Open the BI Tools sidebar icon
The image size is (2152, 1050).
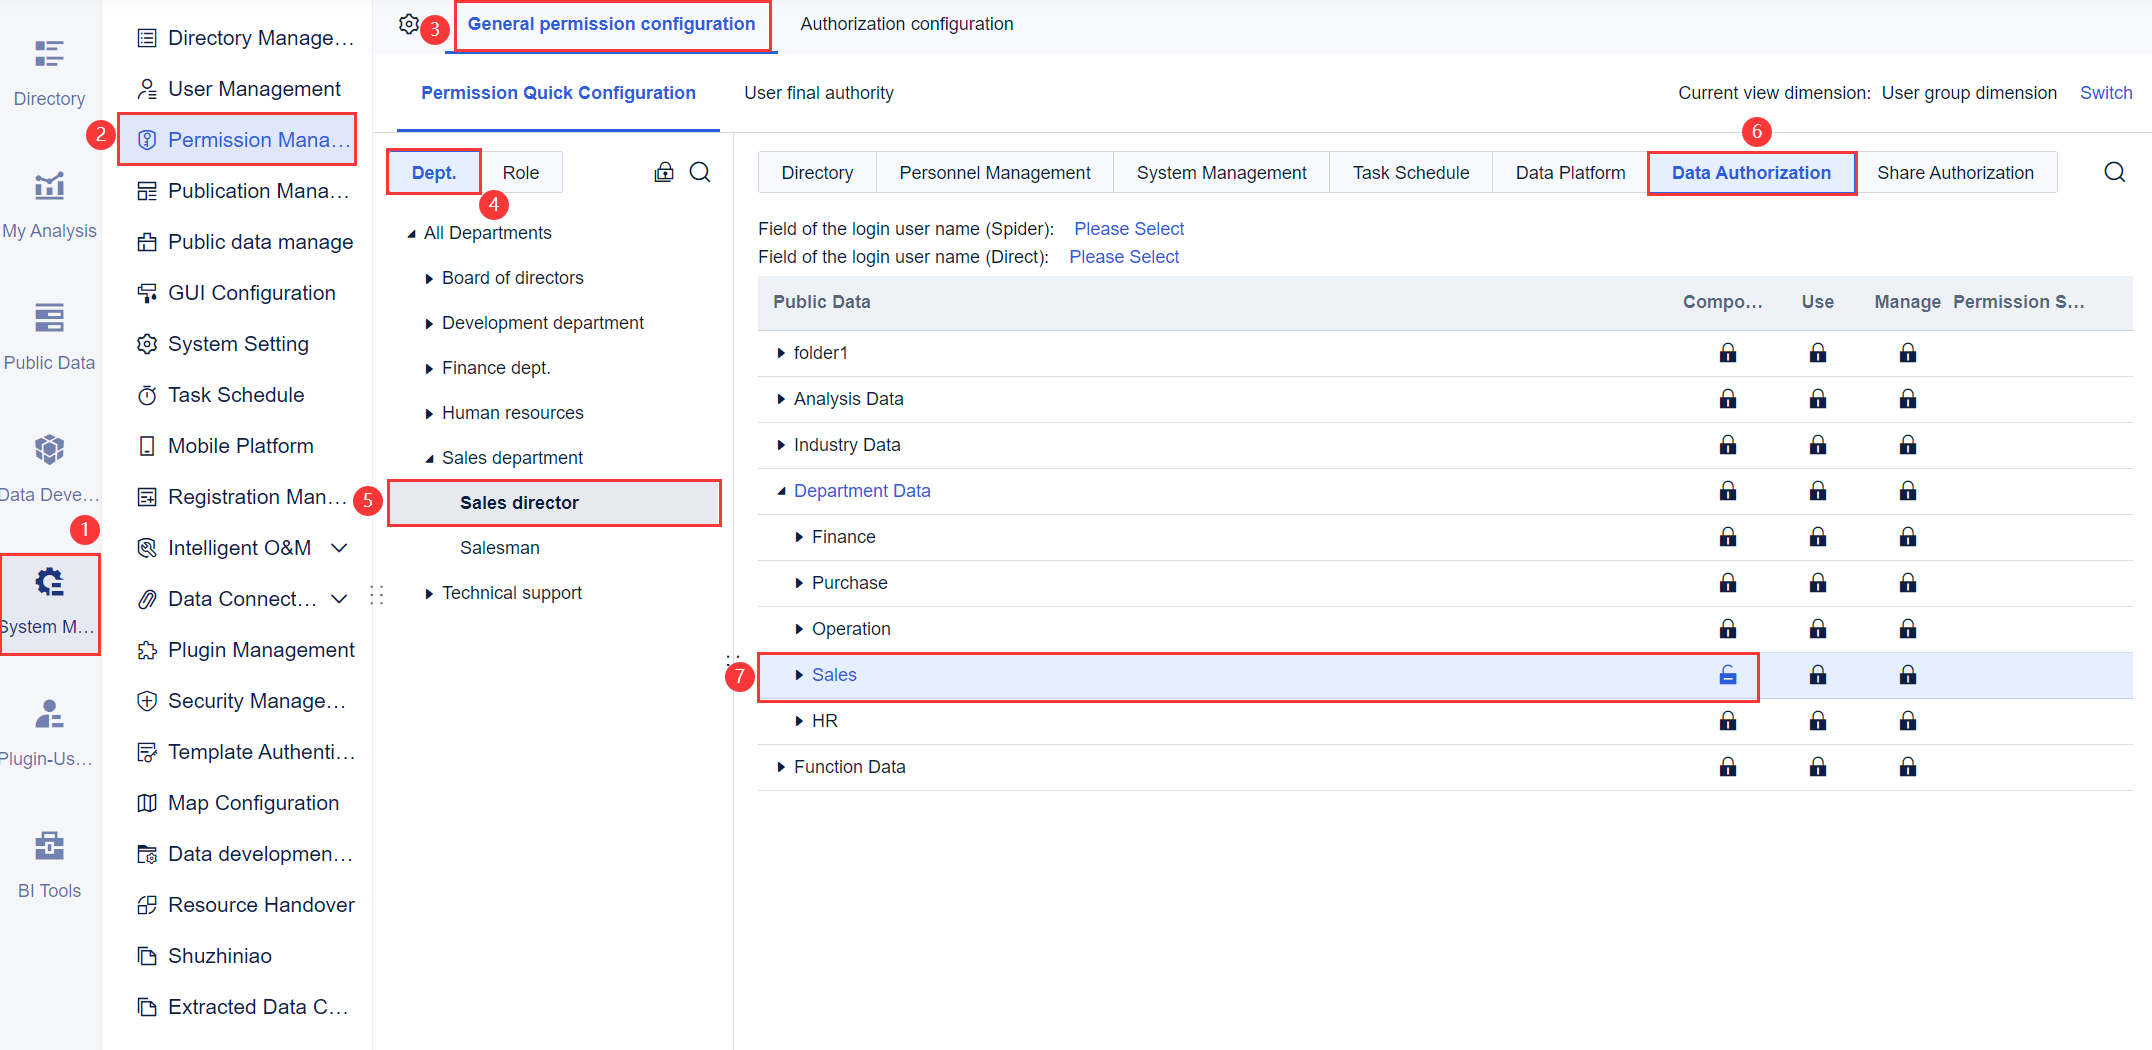click(x=49, y=858)
